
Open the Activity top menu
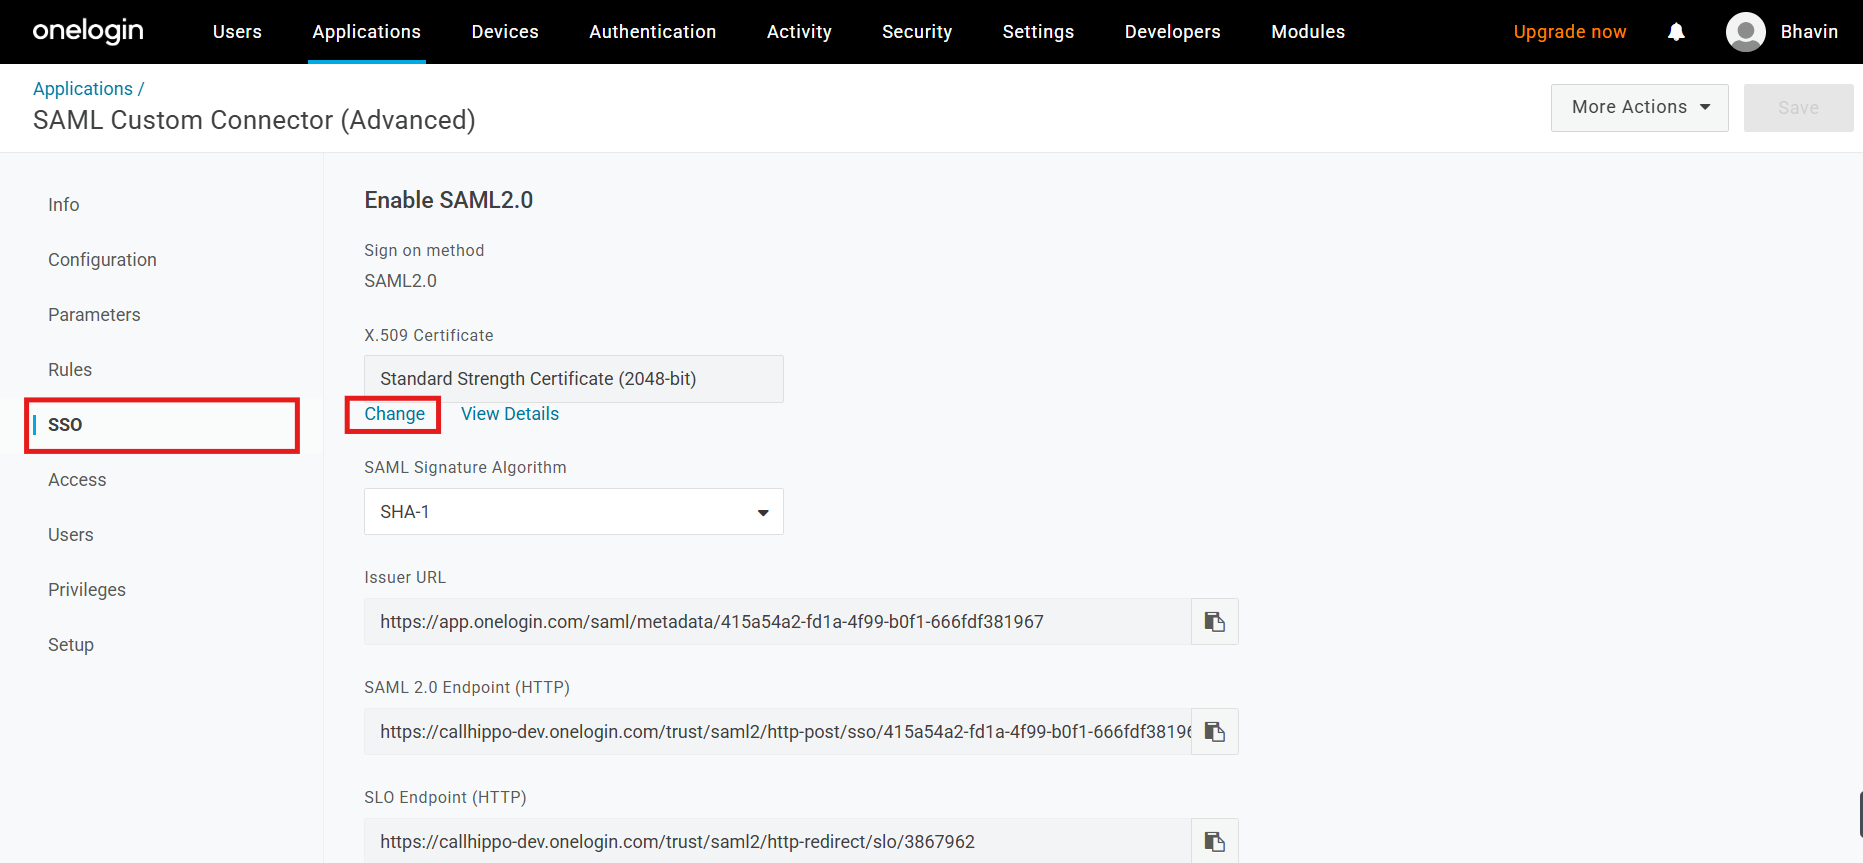coord(799,32)
